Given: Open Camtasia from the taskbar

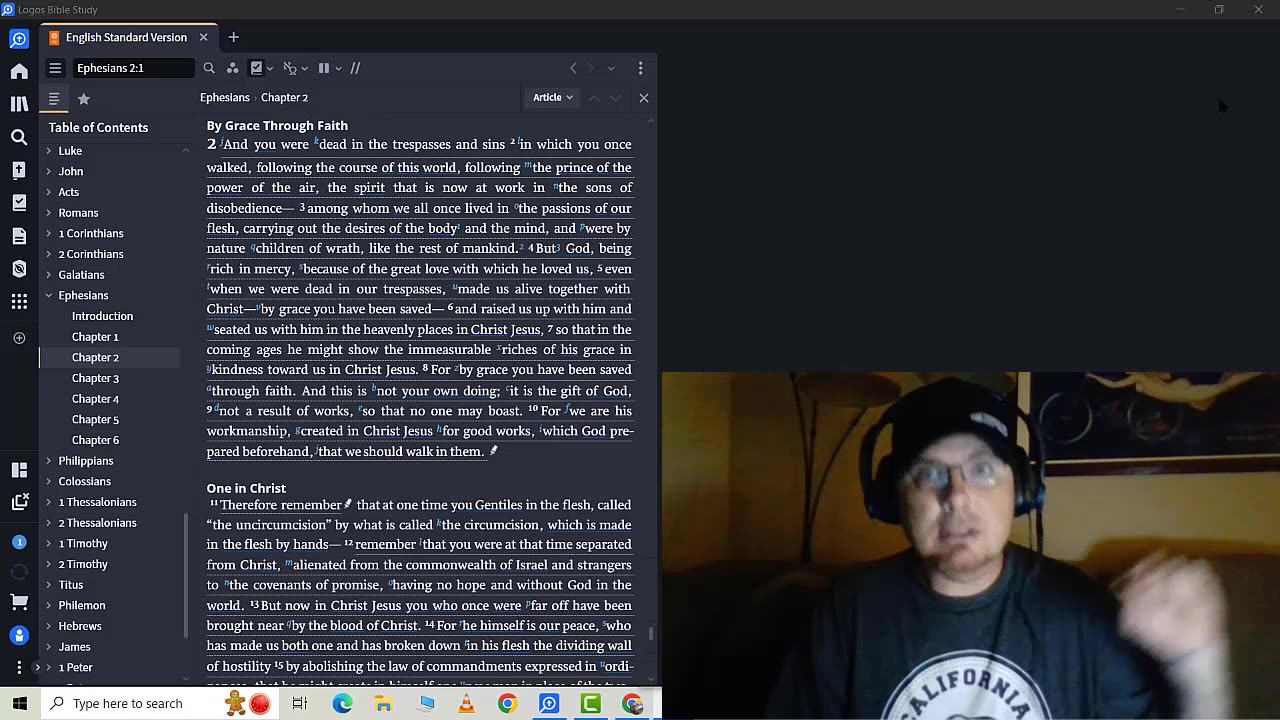Looking at the screenshot, I should [591, 704].
